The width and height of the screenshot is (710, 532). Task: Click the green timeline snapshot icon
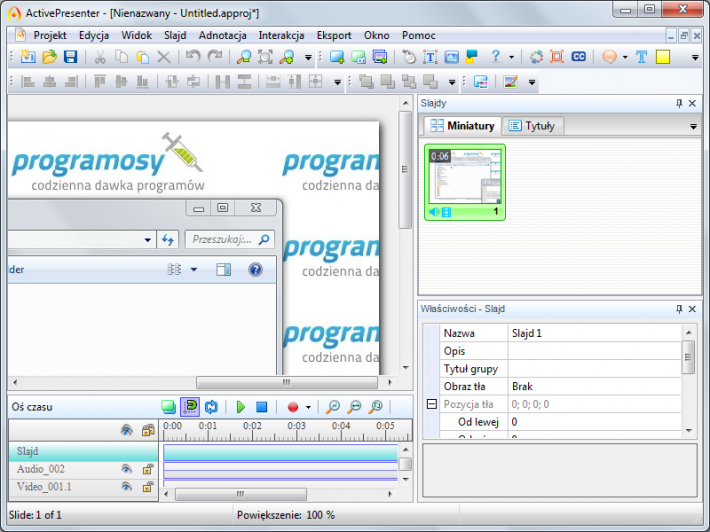pos(168,407)
